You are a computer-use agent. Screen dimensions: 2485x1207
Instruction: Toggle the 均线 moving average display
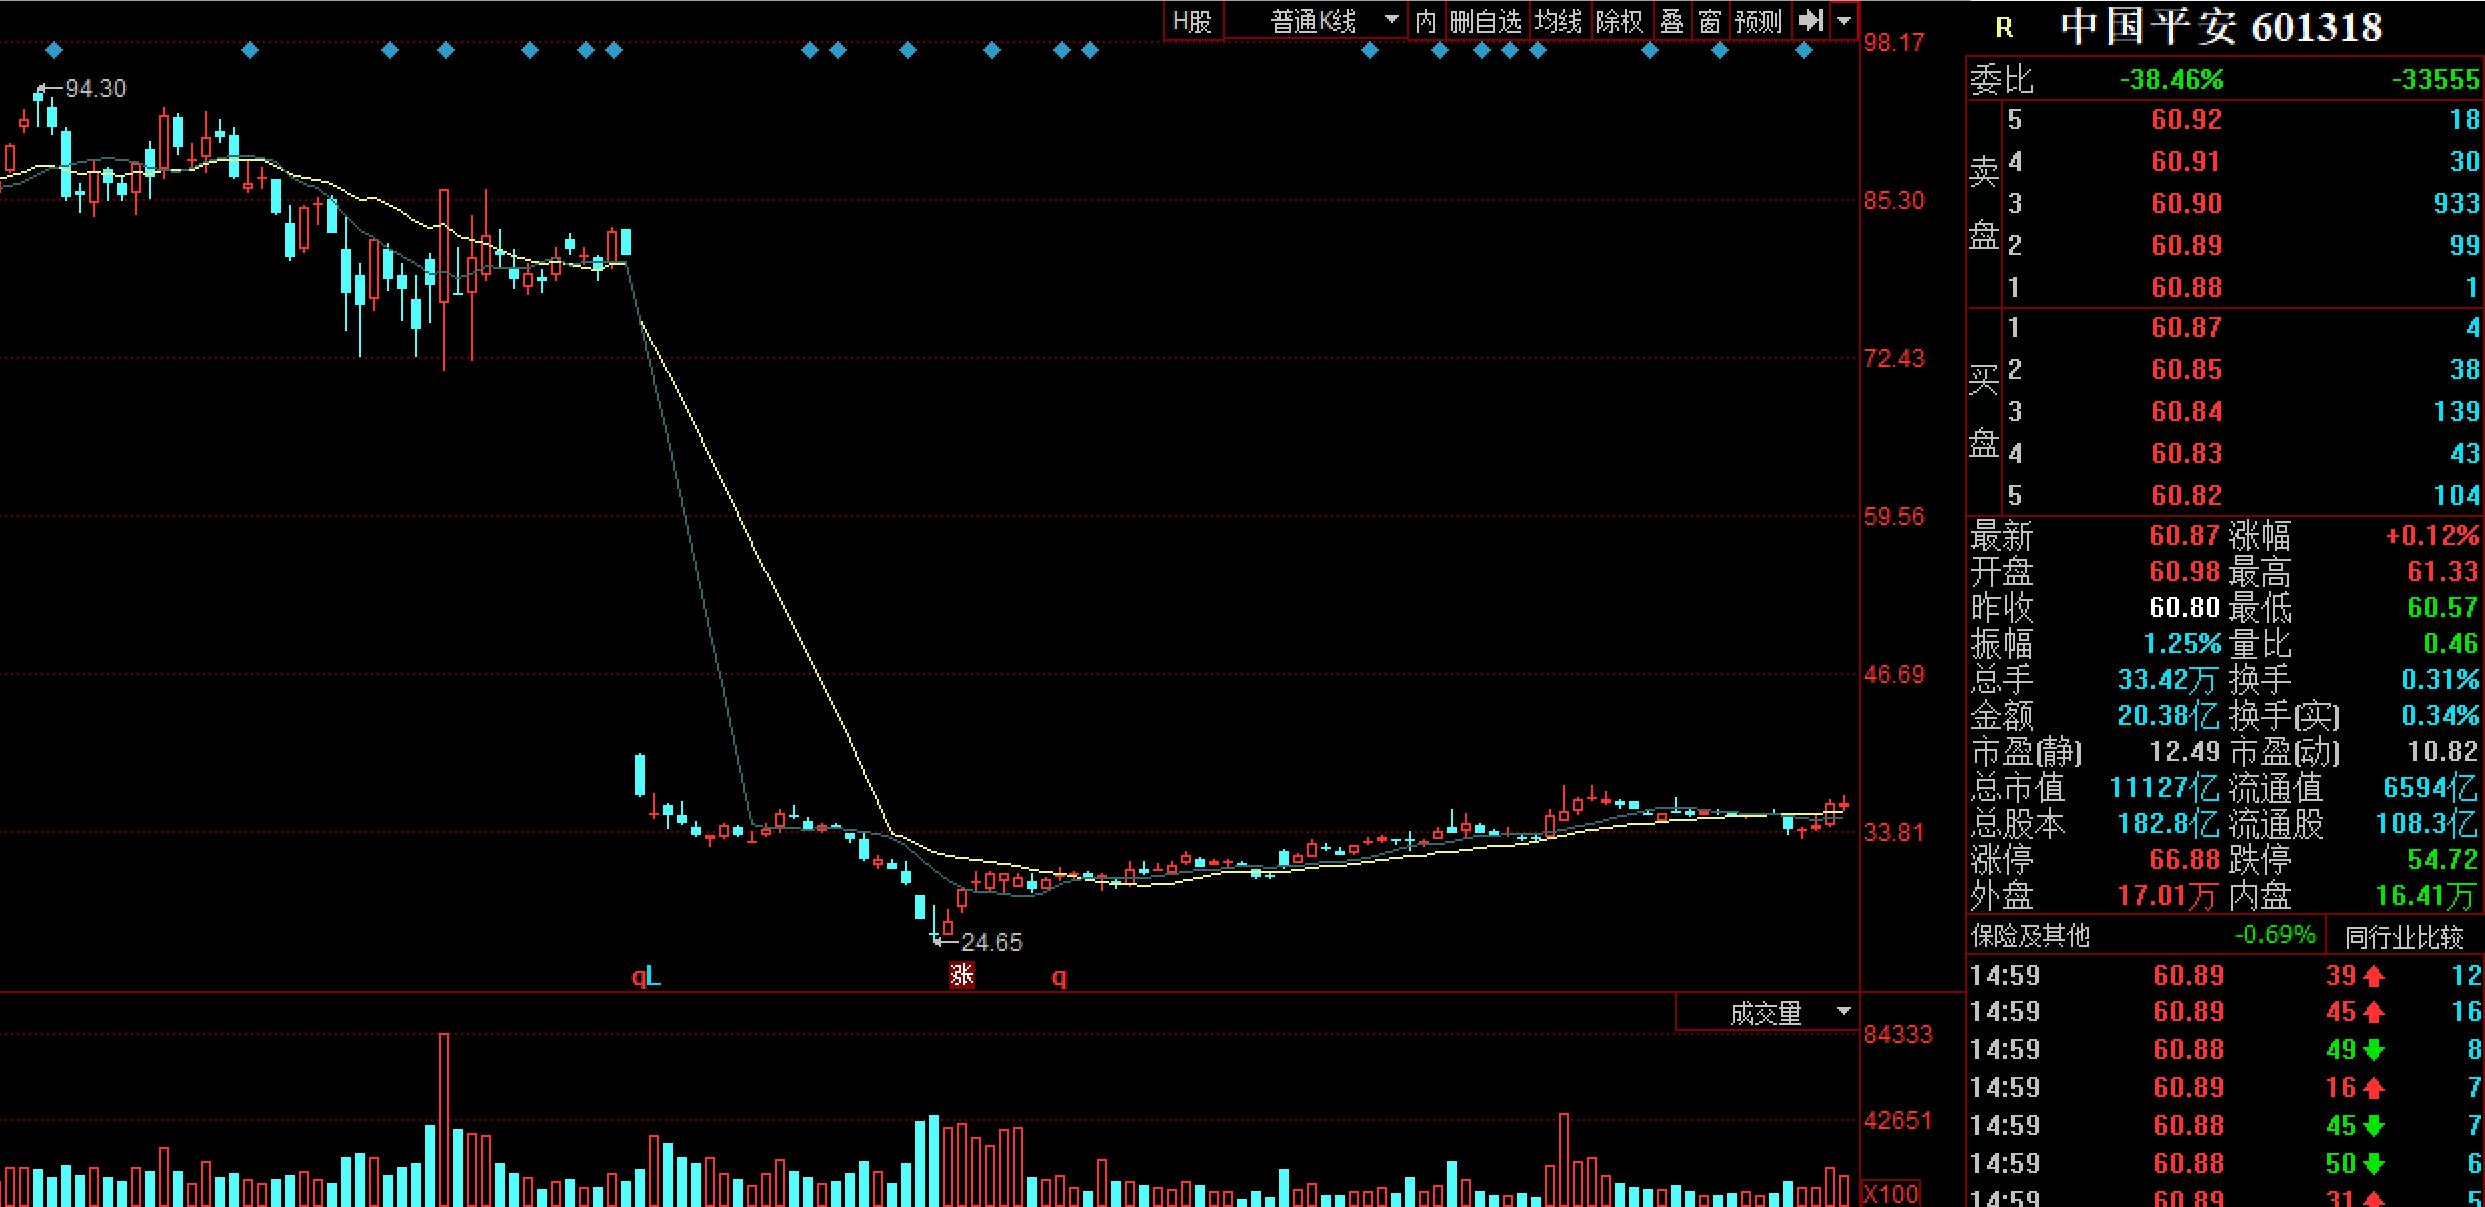pyautogui.click(x=1558, y=21)
